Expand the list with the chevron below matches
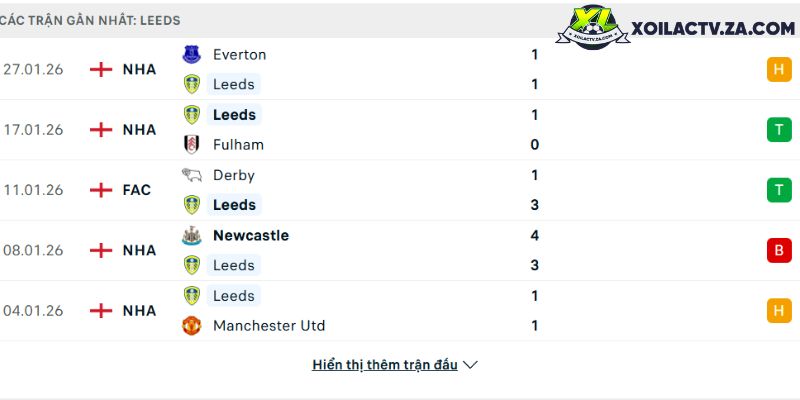Screen dimensions: 800x400 click(471, 365)
